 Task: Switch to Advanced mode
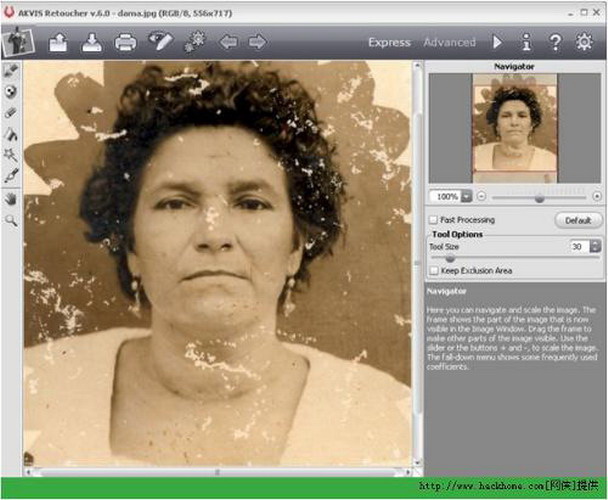[x=449, y=42]
